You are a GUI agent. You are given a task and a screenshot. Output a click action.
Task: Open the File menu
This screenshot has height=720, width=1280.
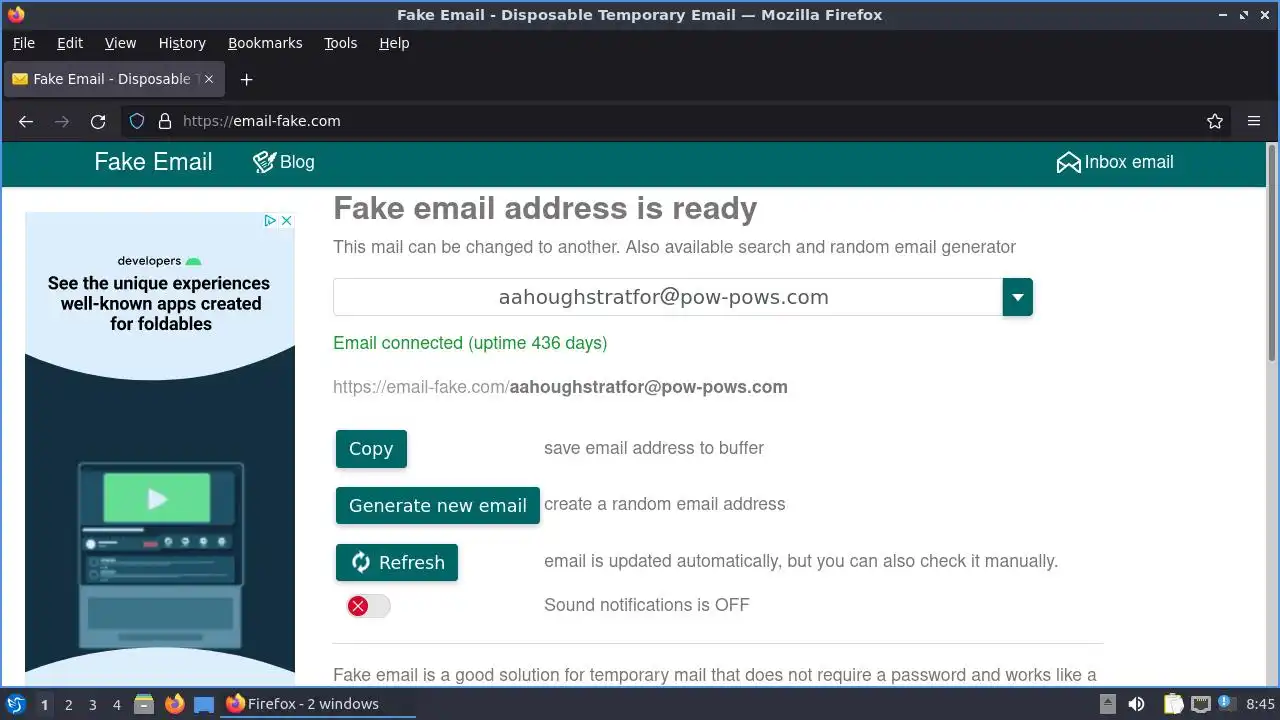[x=23, y=43]
